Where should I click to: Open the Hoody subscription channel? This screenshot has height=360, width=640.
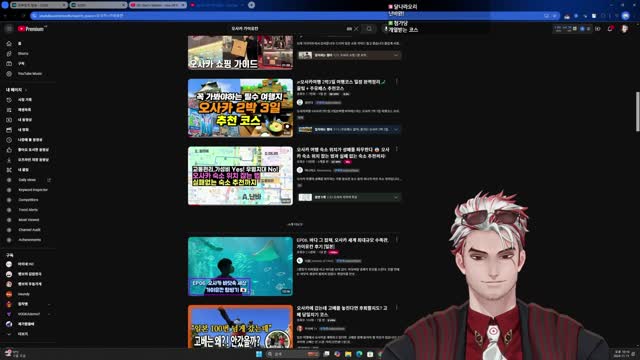point(23,294)
